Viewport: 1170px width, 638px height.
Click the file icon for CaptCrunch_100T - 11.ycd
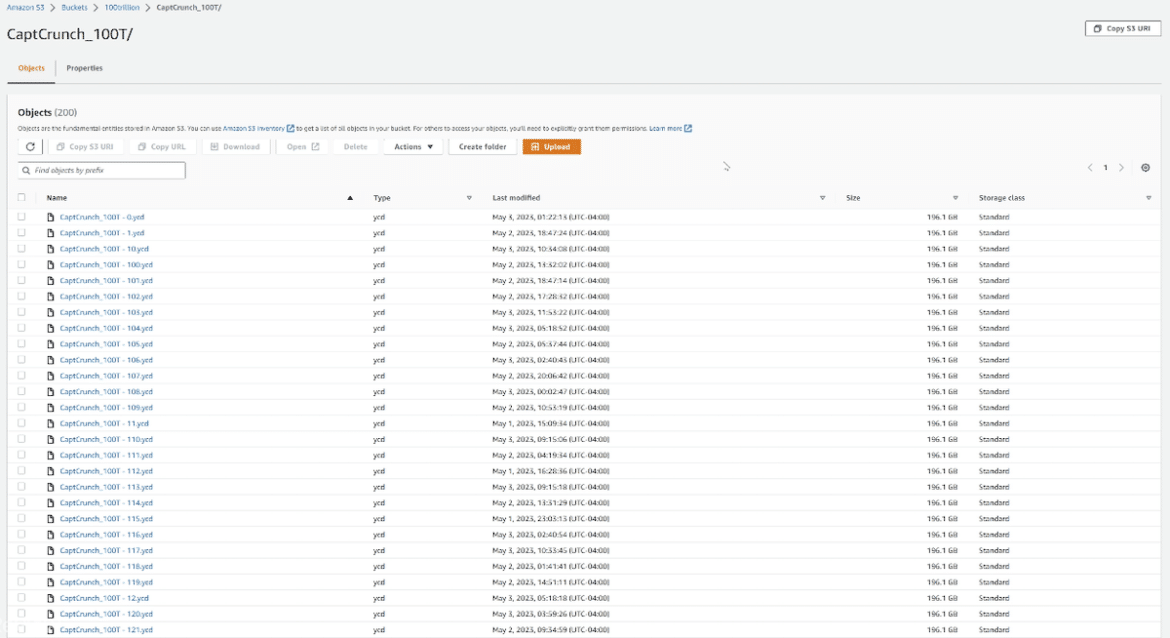tap(51, 424)
